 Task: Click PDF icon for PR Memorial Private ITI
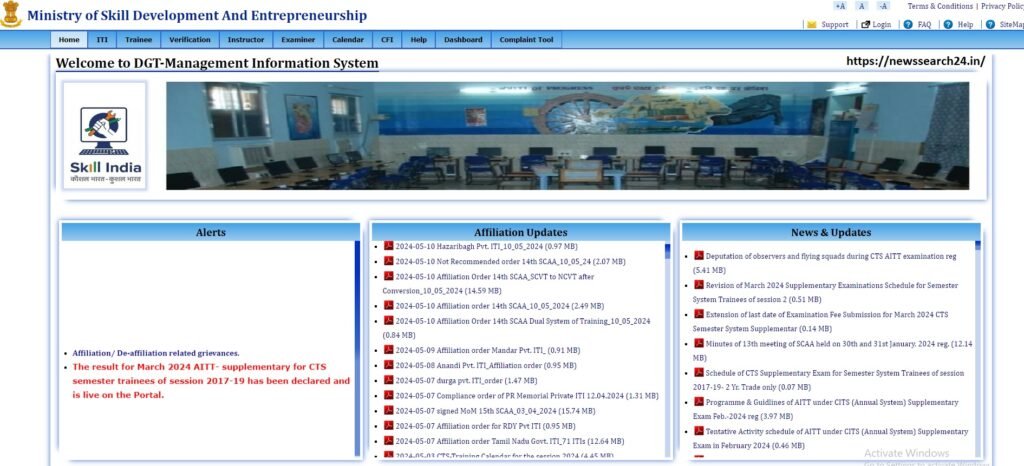tap(389, 395)
